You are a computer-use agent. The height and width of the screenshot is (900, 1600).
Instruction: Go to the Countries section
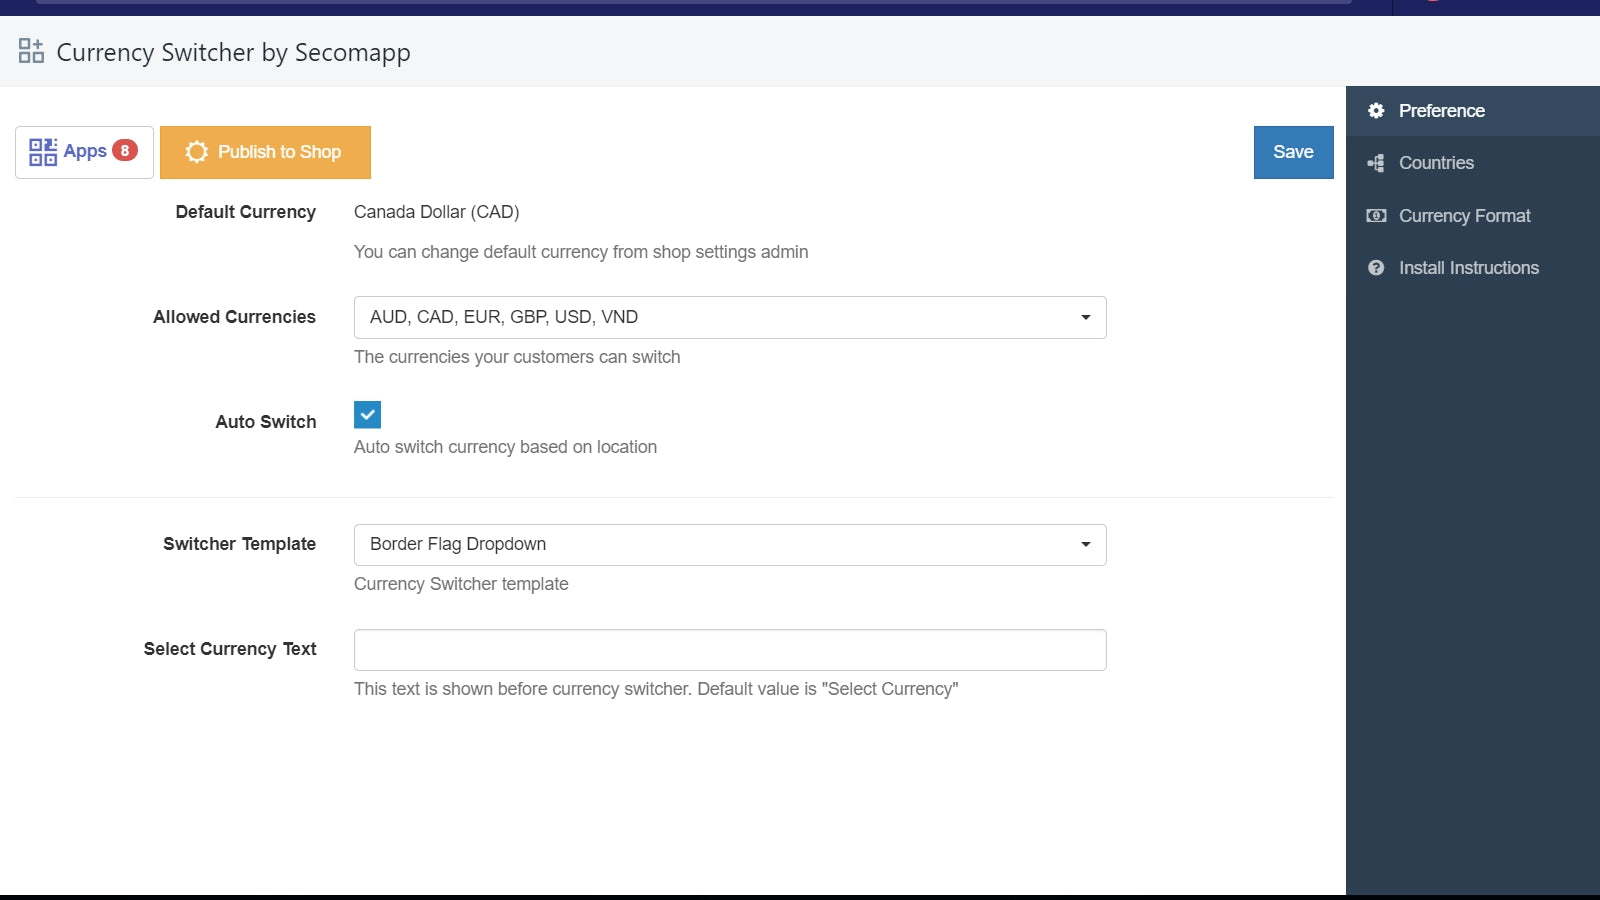point(1473,163)
